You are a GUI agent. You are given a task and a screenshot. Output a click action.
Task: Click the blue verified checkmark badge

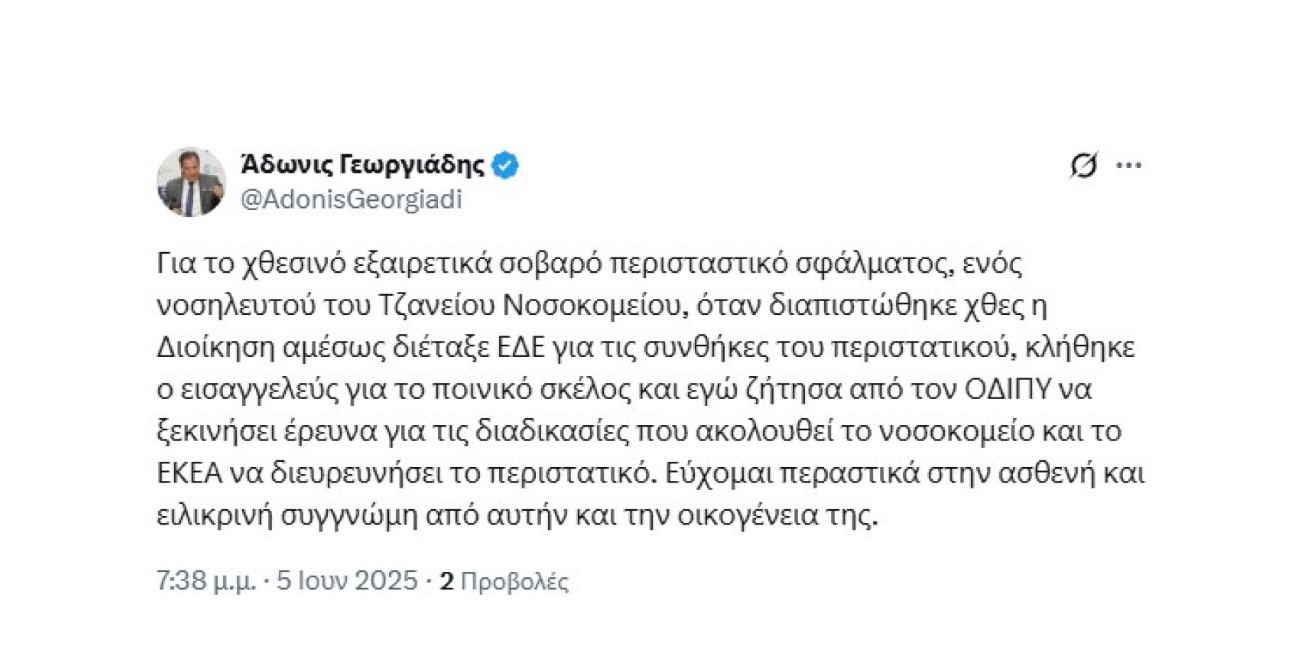point(505,165)
